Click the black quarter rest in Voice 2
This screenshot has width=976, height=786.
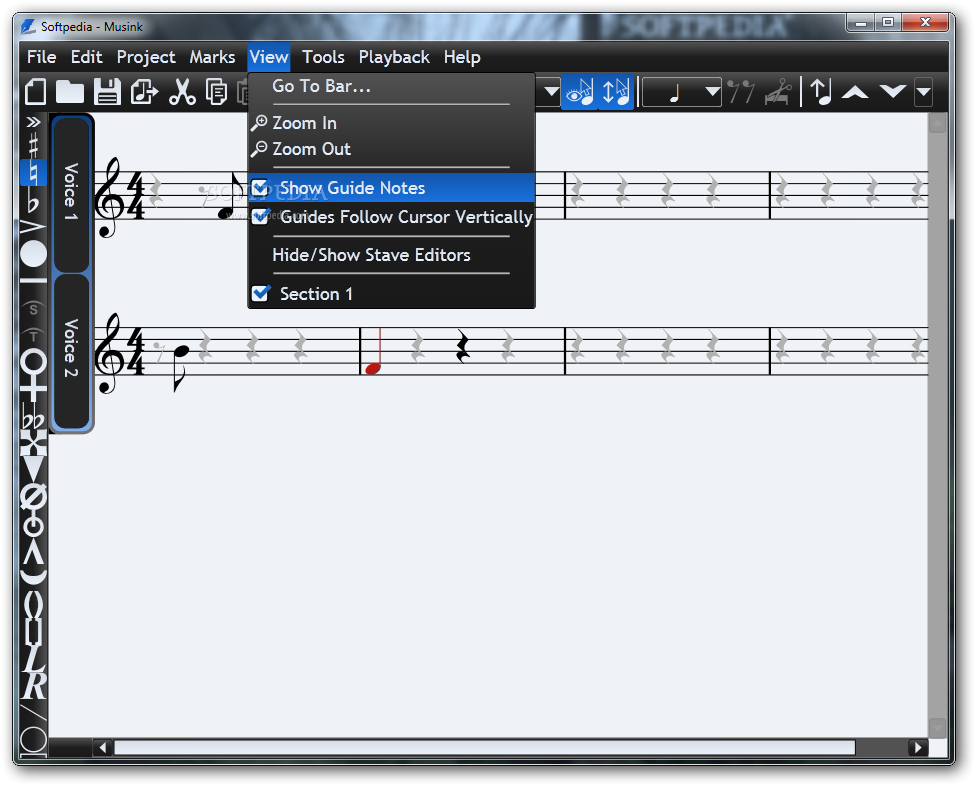[462, 346]
